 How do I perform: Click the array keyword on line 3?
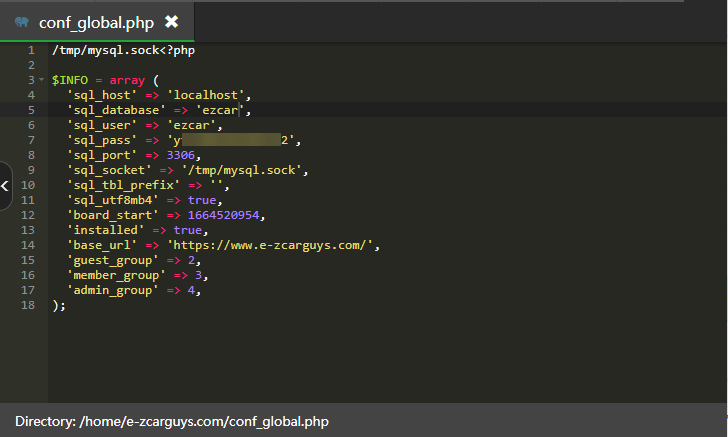pyautogui.click(x=127, y=80)
